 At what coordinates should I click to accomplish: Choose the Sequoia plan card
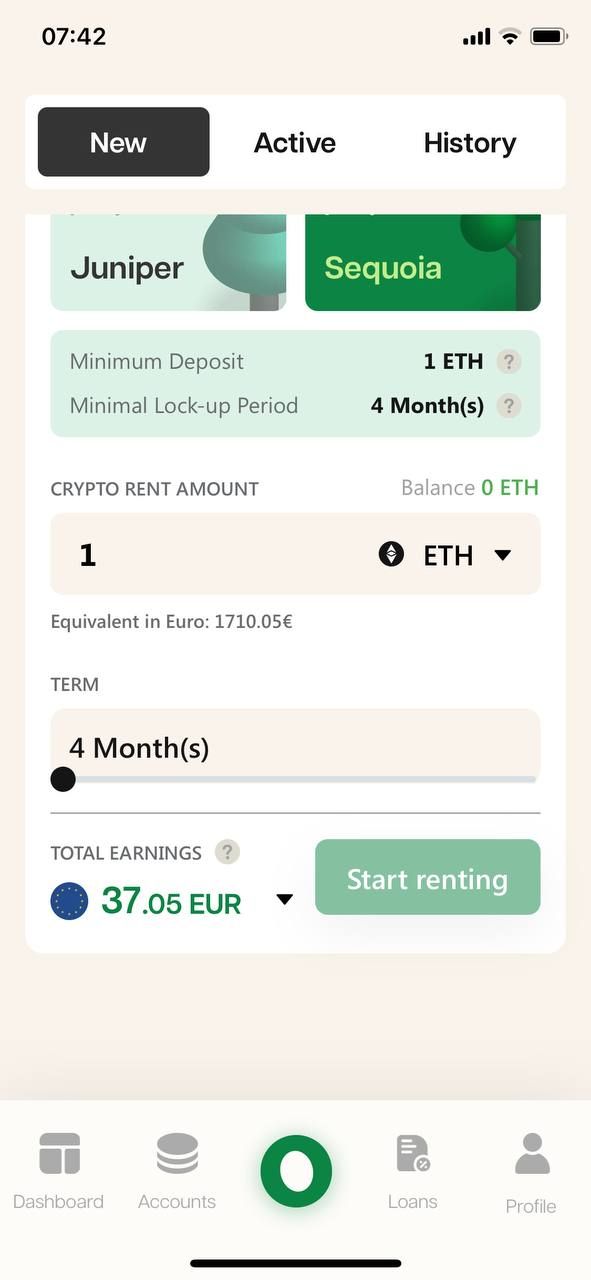[x=423, y=262]
